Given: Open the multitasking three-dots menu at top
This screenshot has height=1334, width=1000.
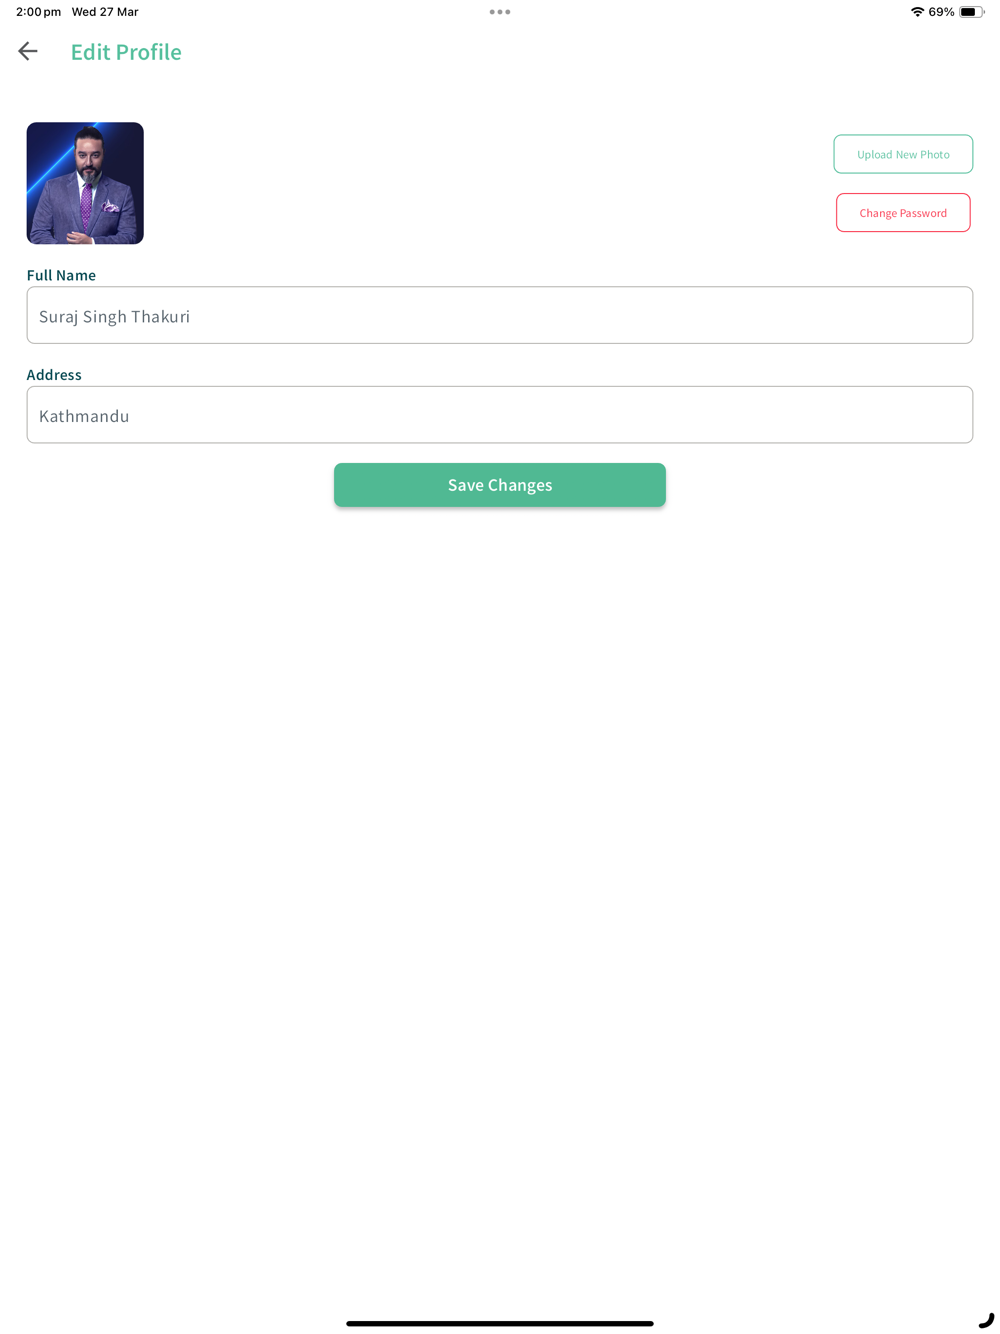Looking at the screenshot, I should (500, 12).
